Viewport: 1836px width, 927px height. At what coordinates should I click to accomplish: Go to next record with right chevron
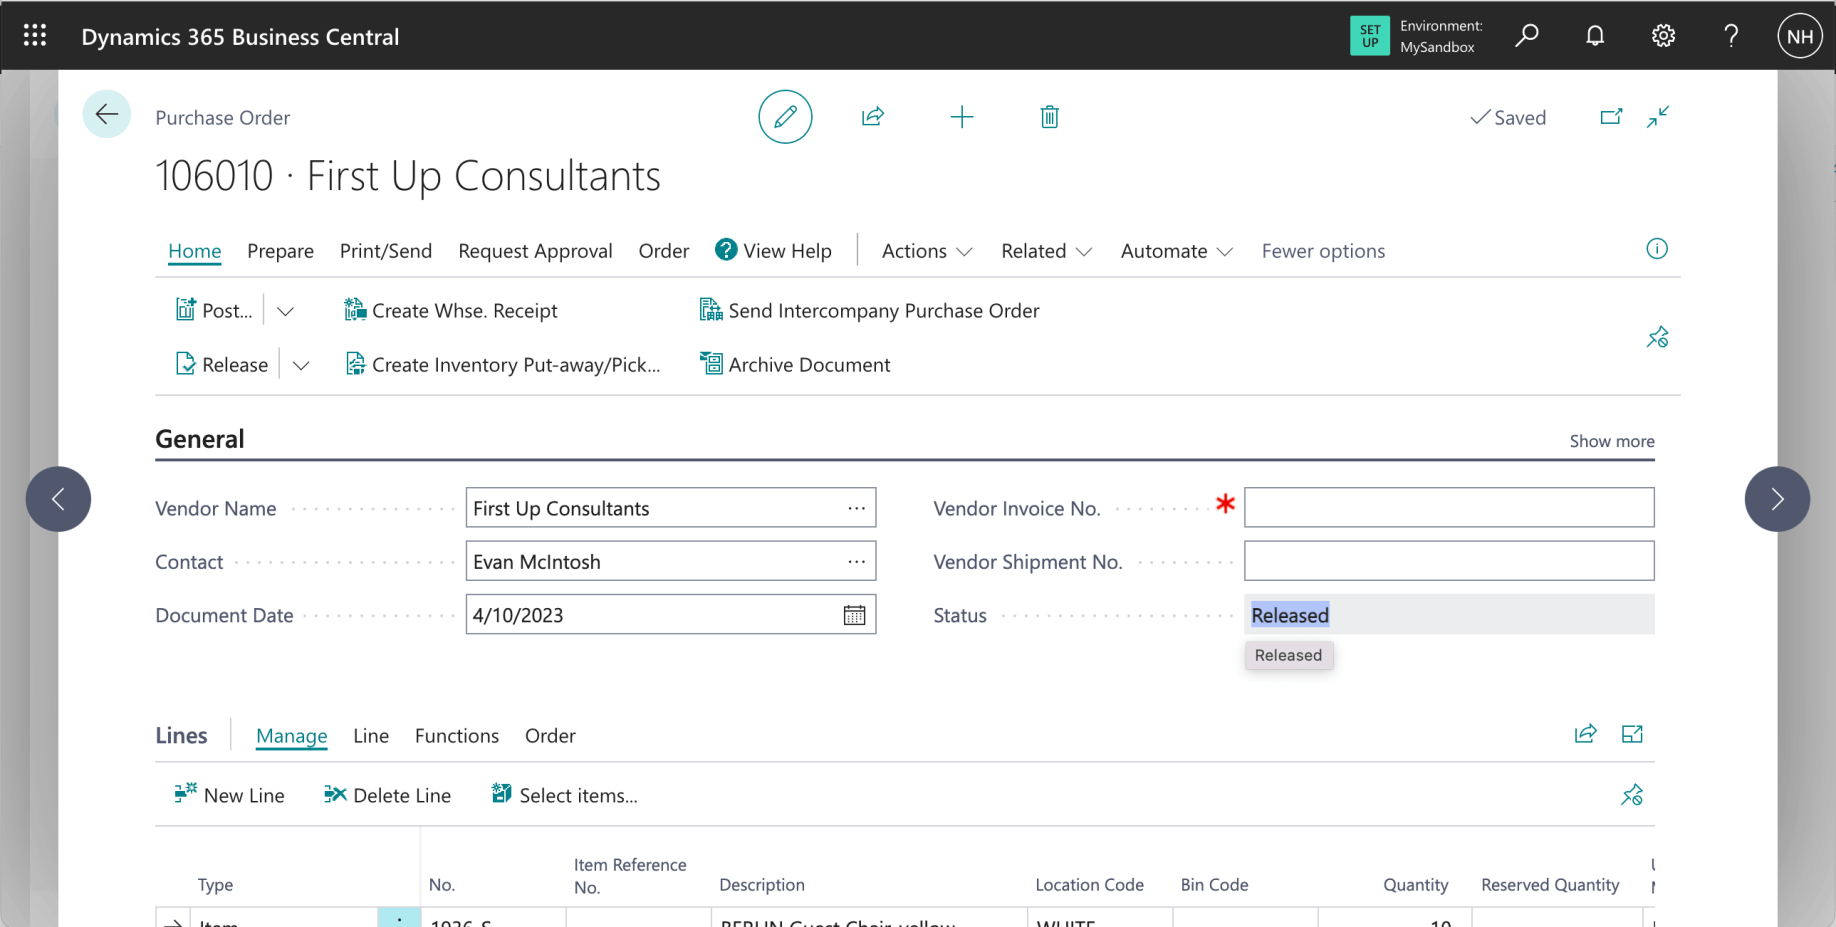pos(1777,499)
